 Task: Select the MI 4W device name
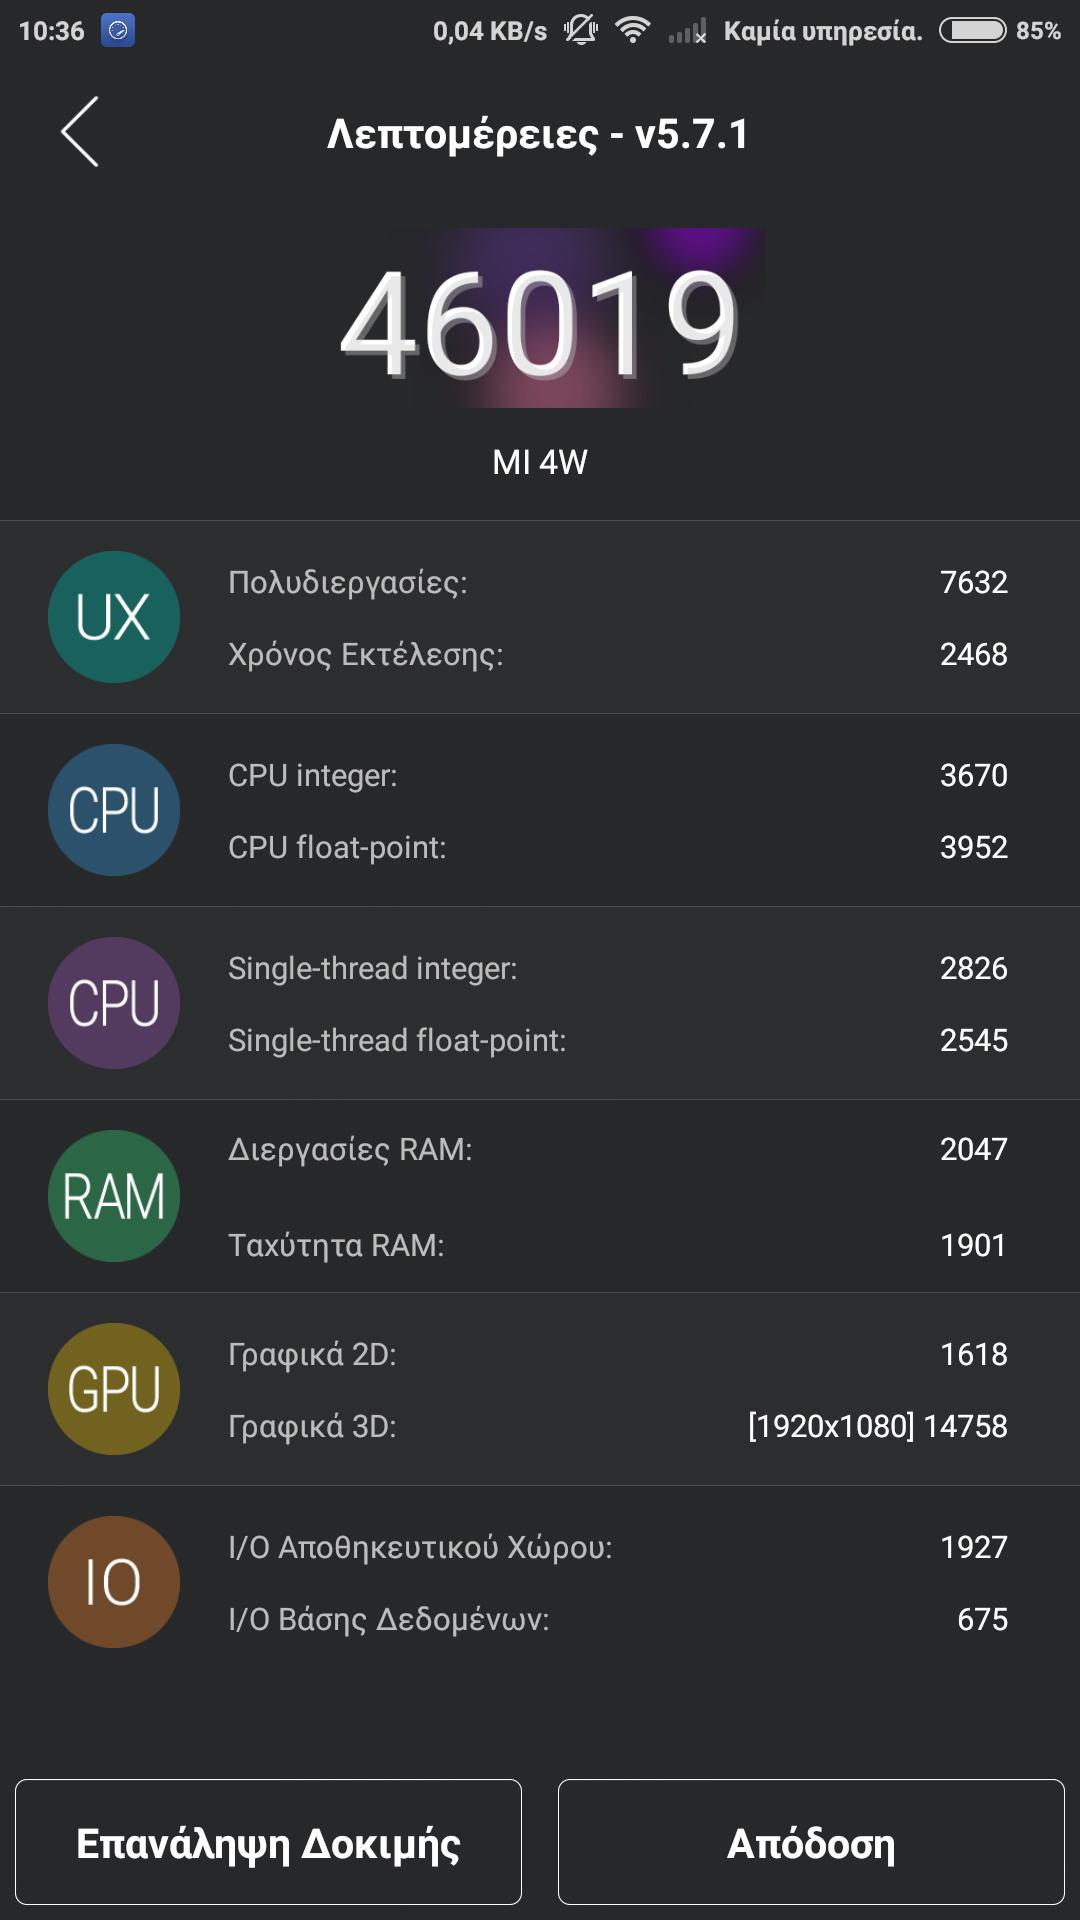(x=540, y=462)
